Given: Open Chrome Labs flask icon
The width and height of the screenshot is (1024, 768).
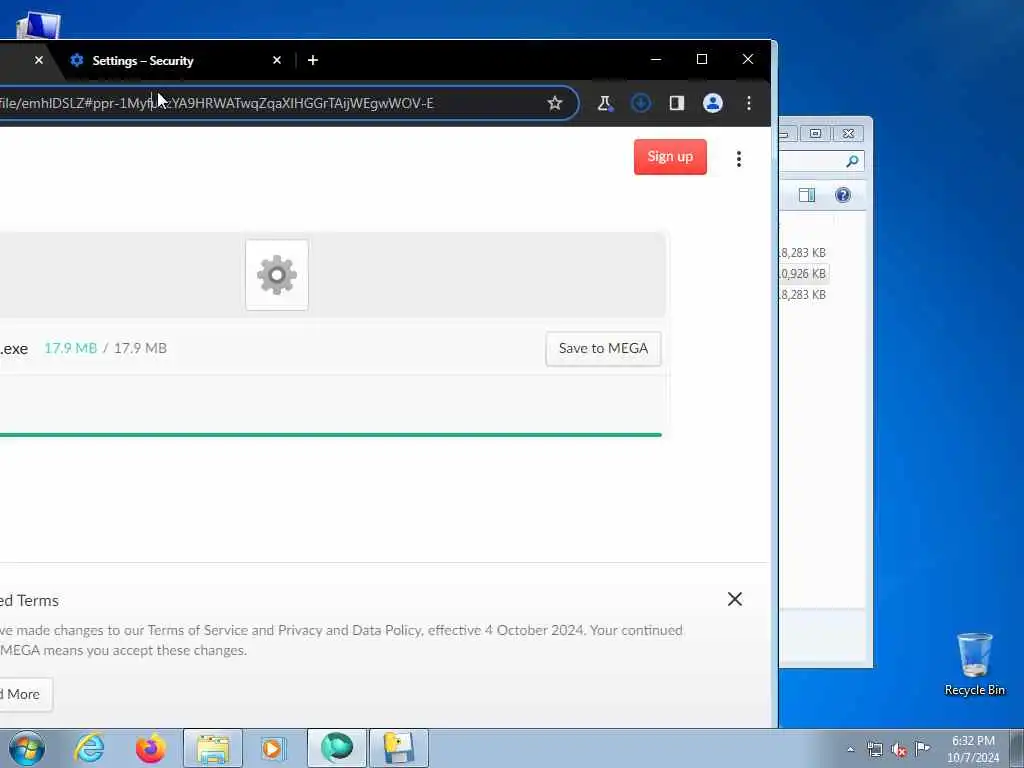Looking at the screenshot, I should pos(605,103).
